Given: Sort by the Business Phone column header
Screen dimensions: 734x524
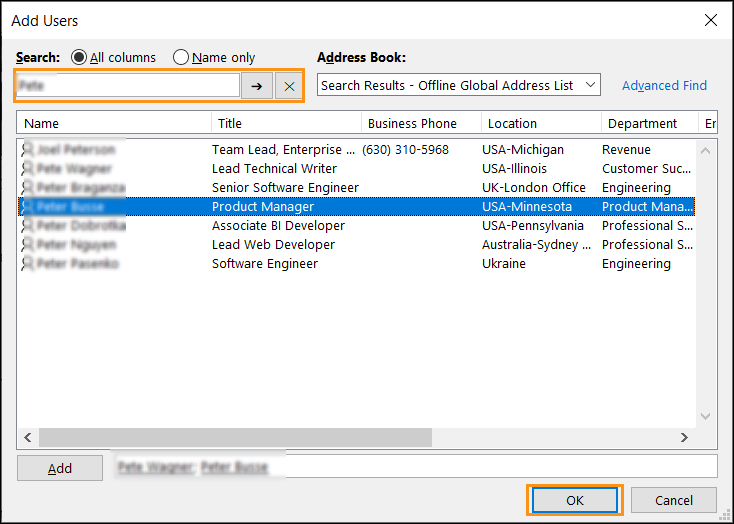Looking at the screenshot, I should click(421, 123).
